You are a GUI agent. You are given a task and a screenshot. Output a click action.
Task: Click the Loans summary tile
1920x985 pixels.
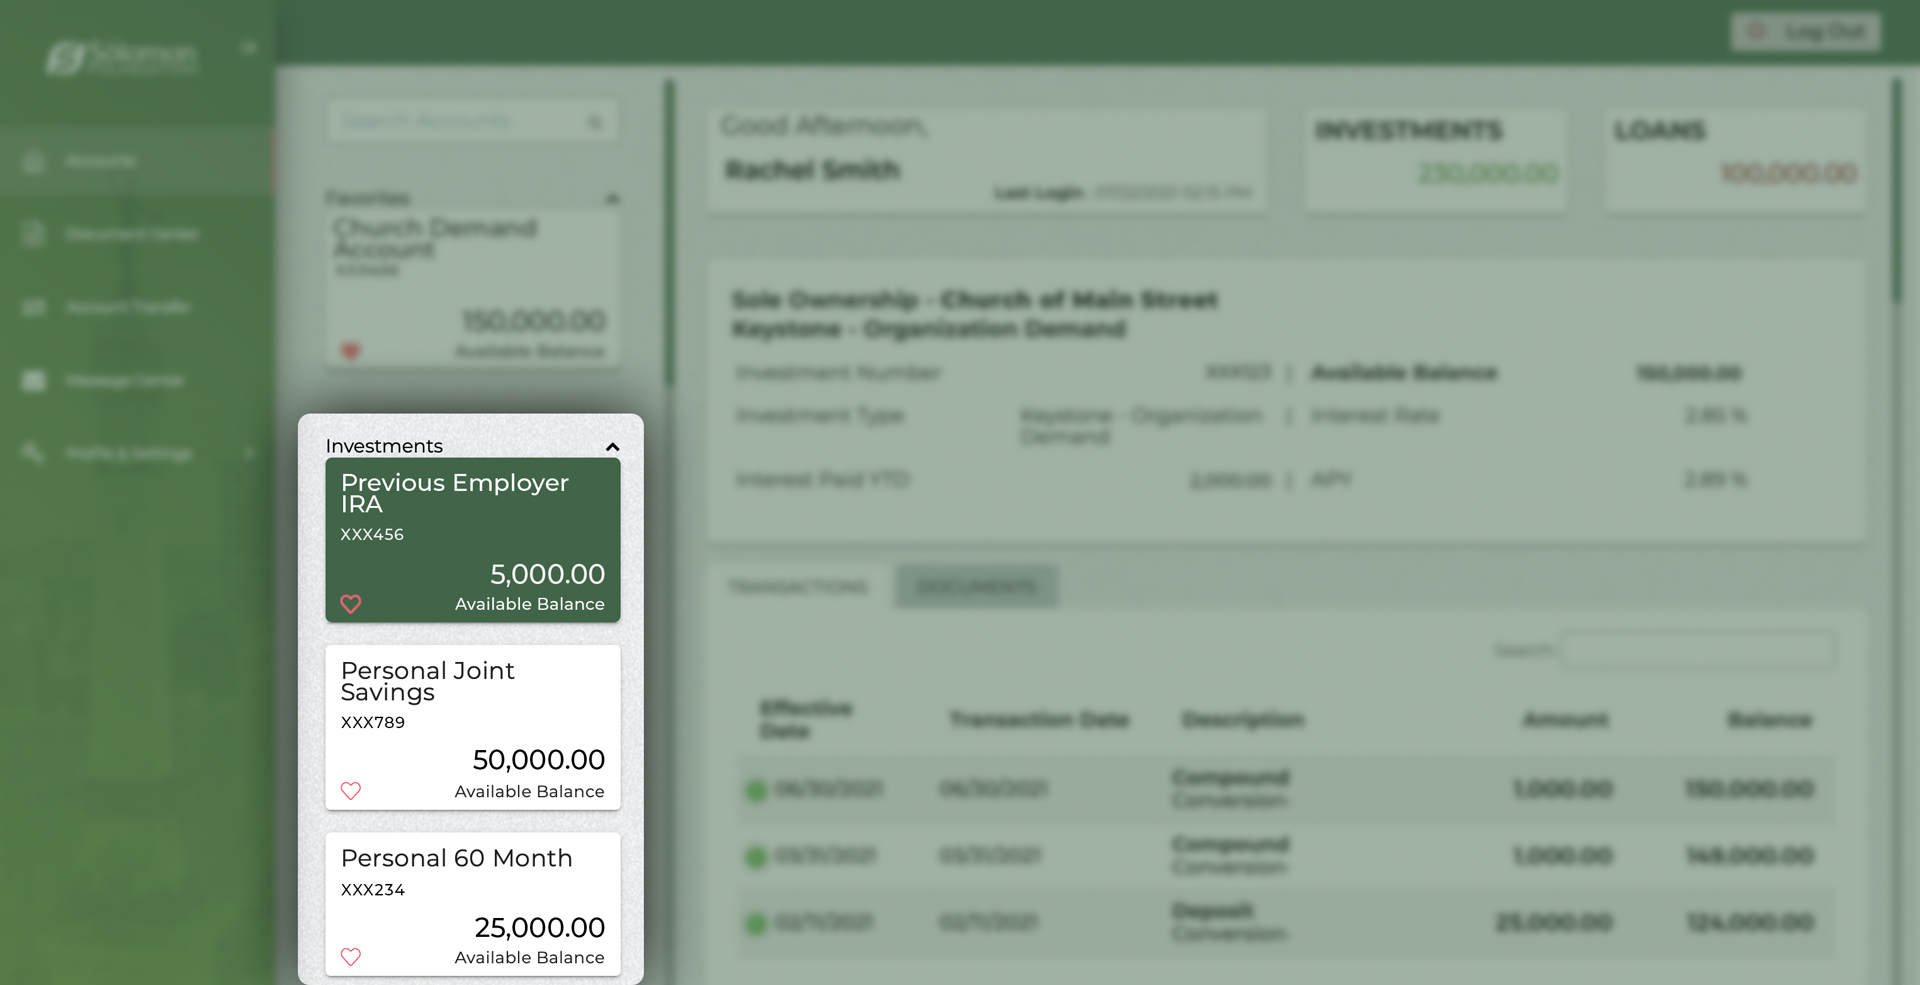(1736, 160)
